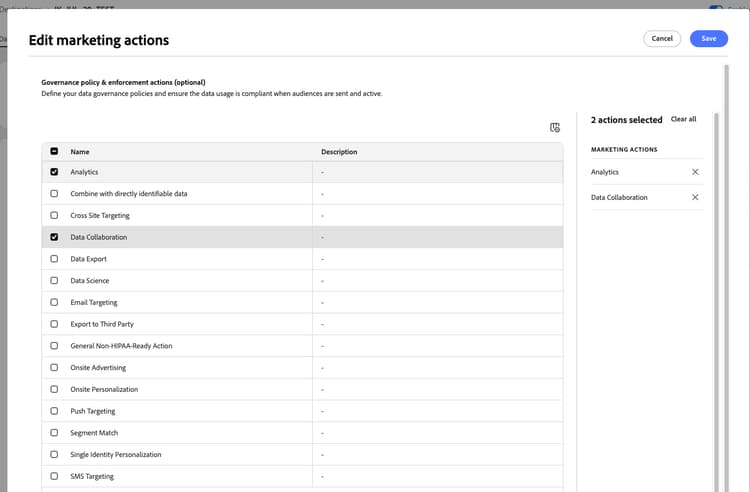Click the General Non-HIPAA-Ready Action text
Viewport: 750px width, 492px height.
121,346
